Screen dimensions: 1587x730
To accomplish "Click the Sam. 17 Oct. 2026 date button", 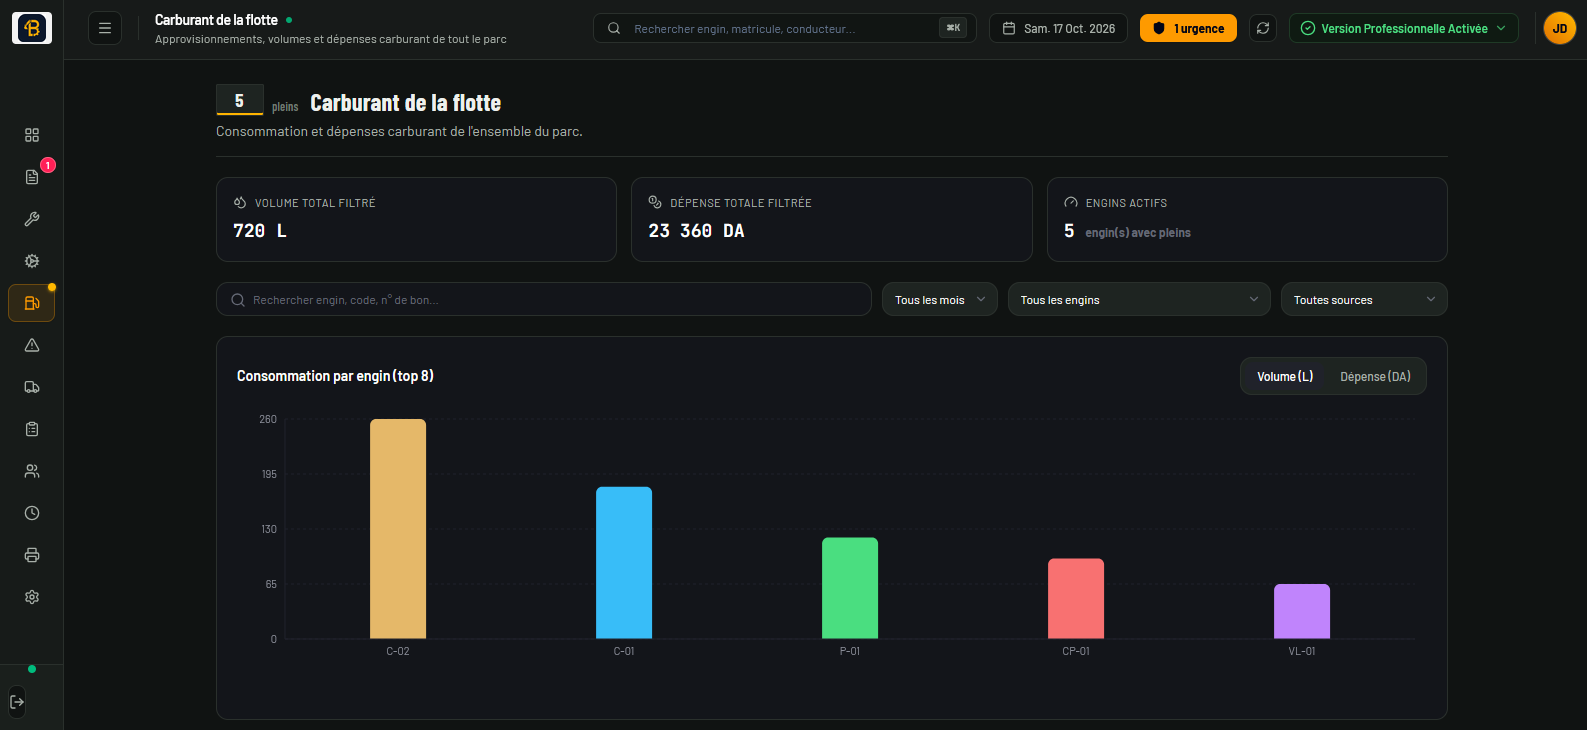I will (1058, 28).
